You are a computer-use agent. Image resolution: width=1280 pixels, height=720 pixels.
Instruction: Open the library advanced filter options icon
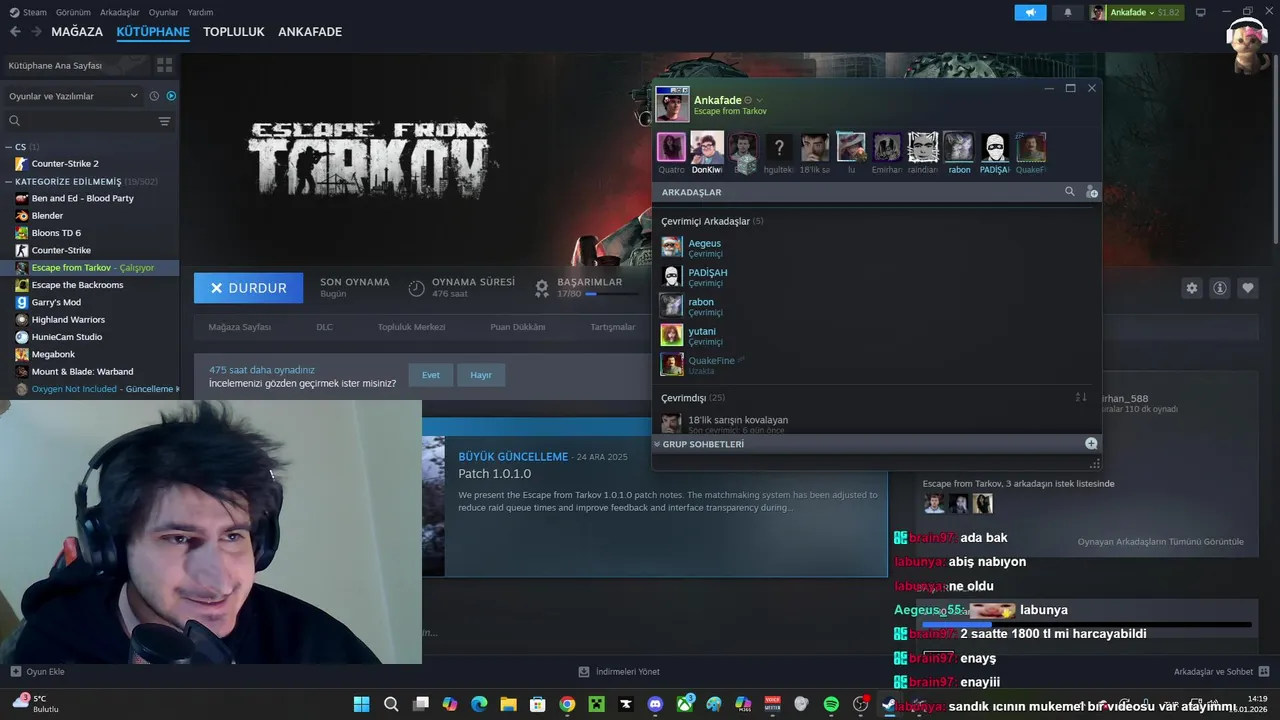click(164, 121)
